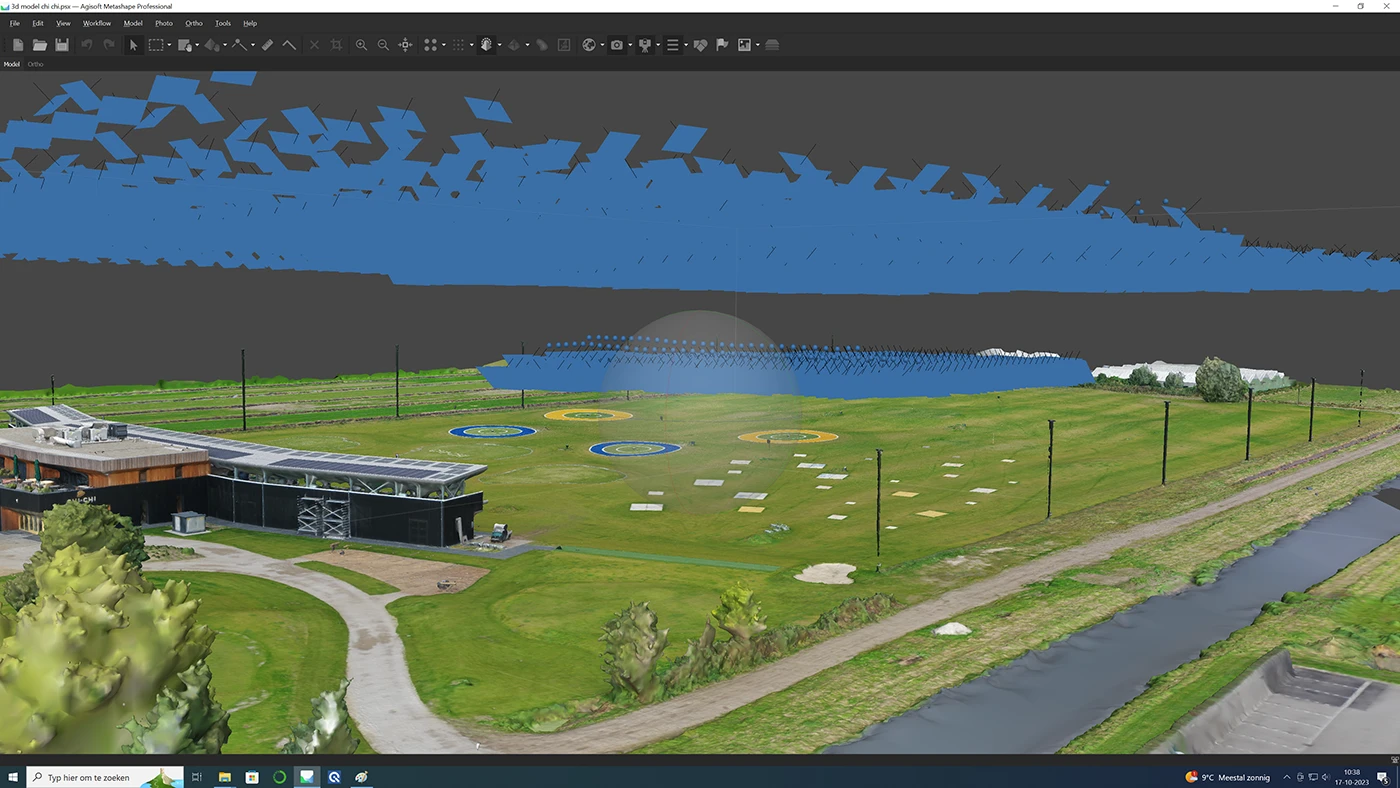
Task: Choose the Move Region tool
Action: [x=184, y=45]
